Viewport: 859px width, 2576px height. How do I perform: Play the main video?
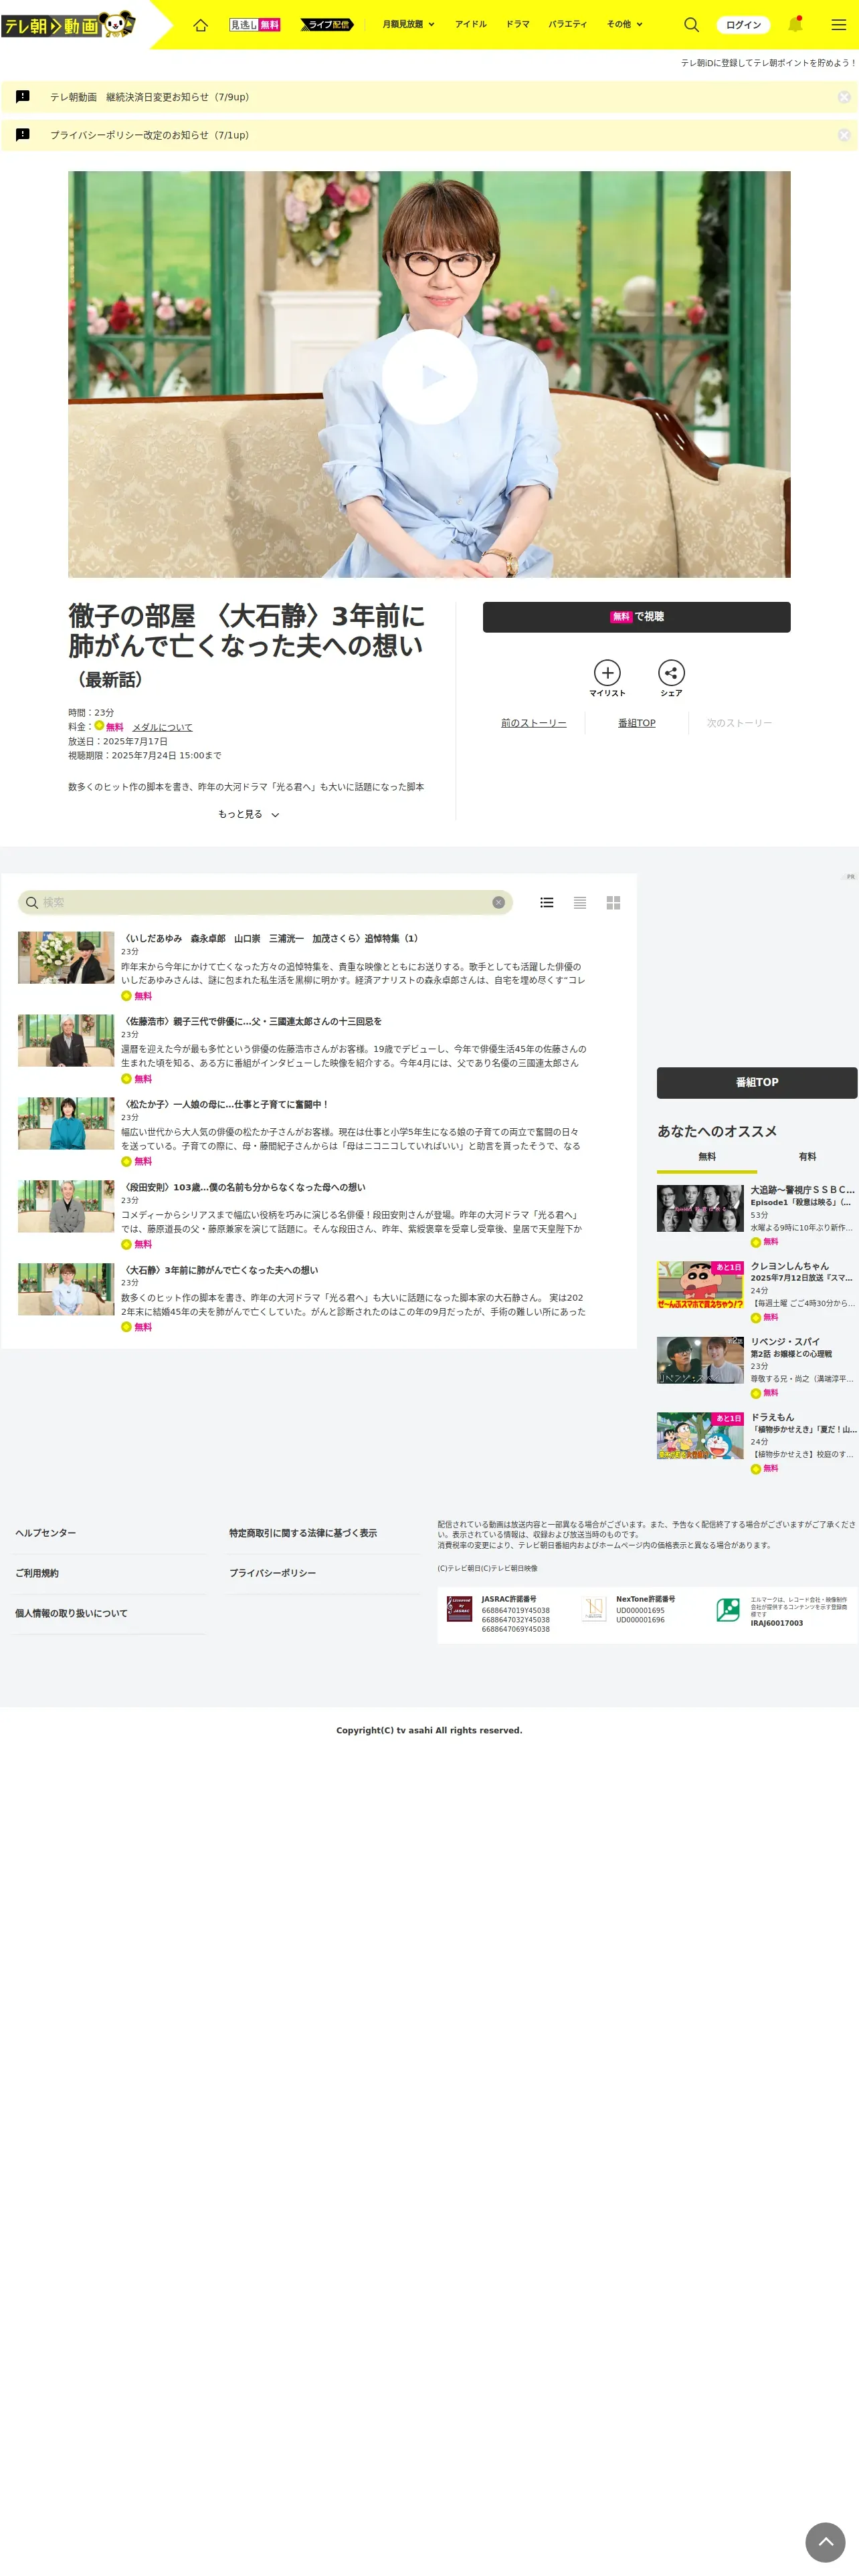pos(430,376)
